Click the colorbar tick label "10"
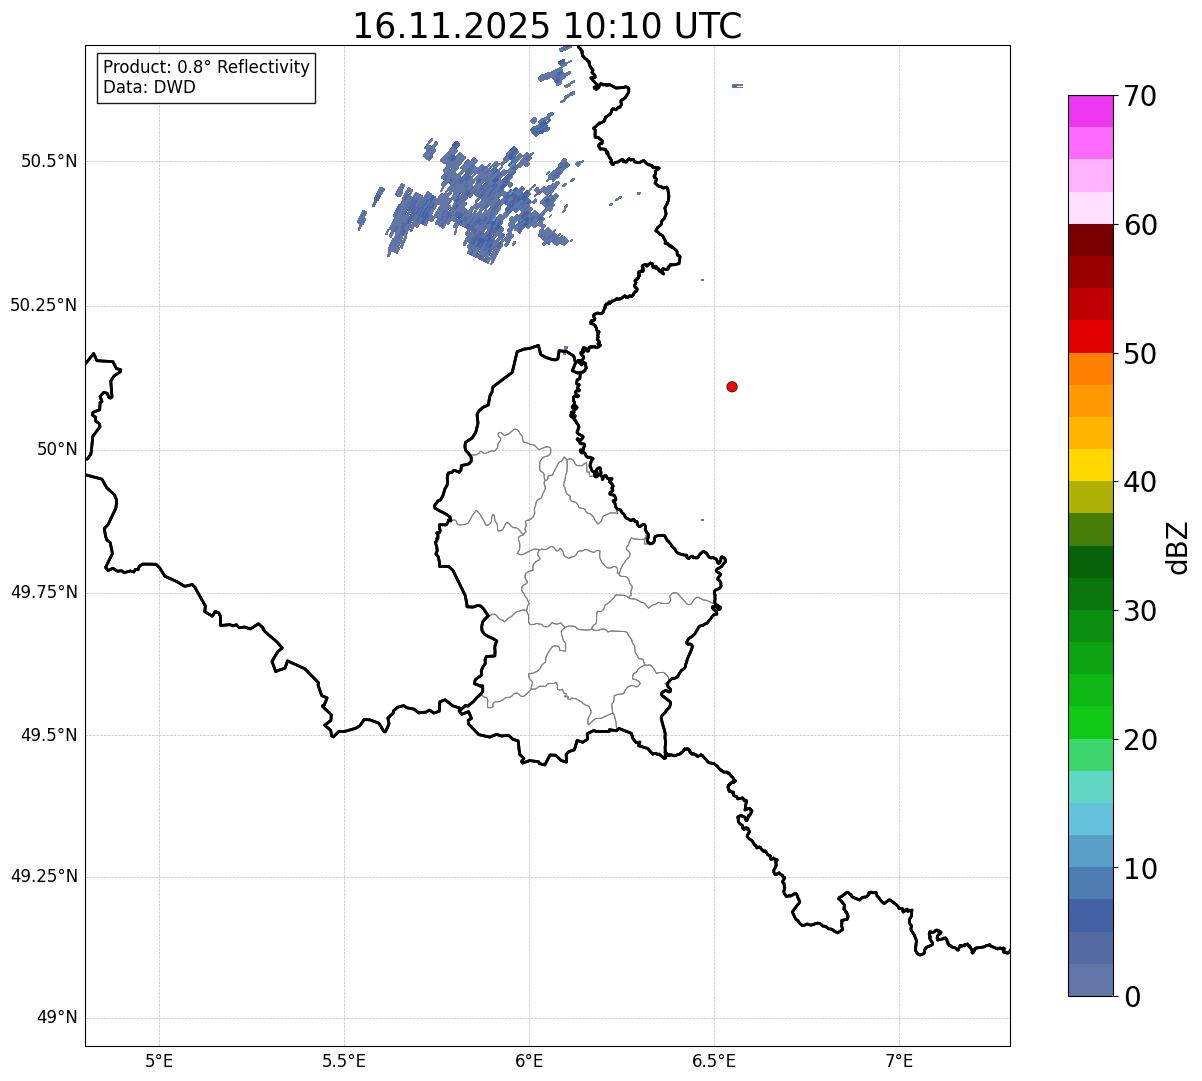 (x=1140, y=868)
